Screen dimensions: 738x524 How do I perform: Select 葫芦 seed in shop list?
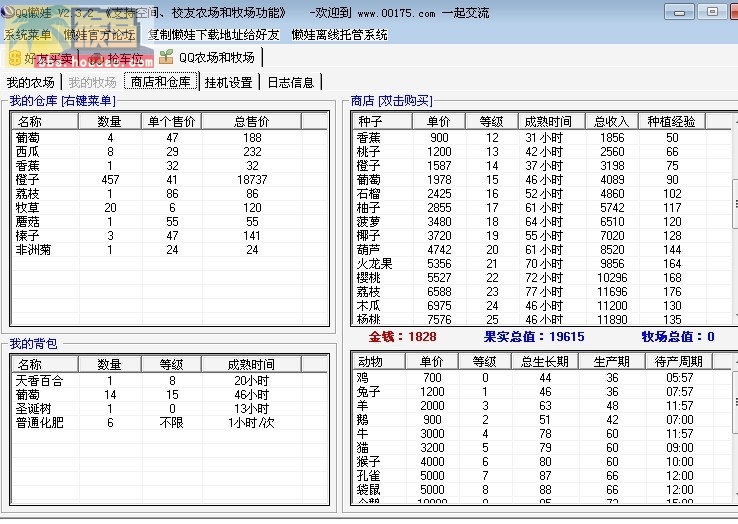pos(541,250)
